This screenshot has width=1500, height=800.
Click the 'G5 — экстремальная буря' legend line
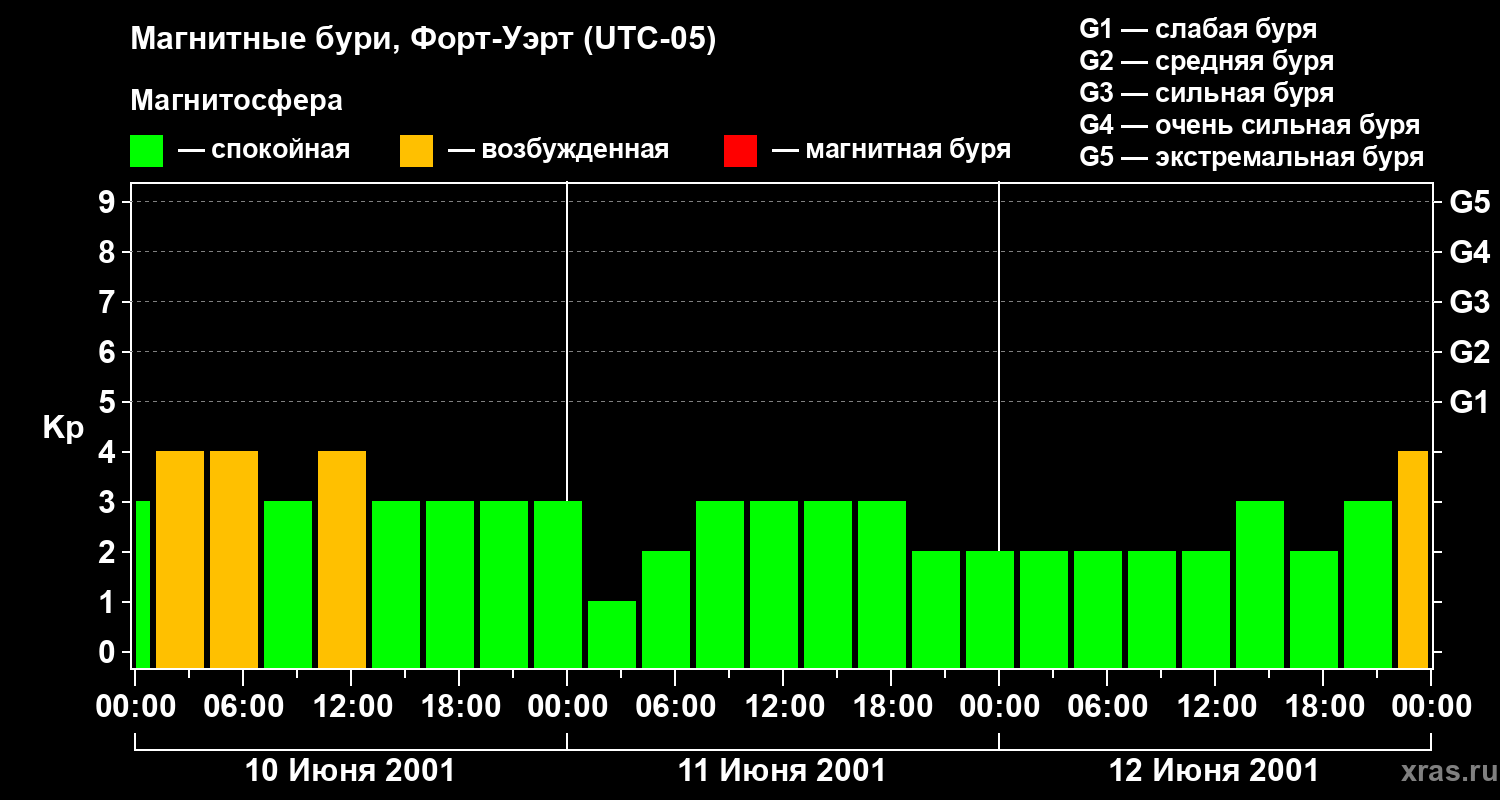click(1252, 157)
